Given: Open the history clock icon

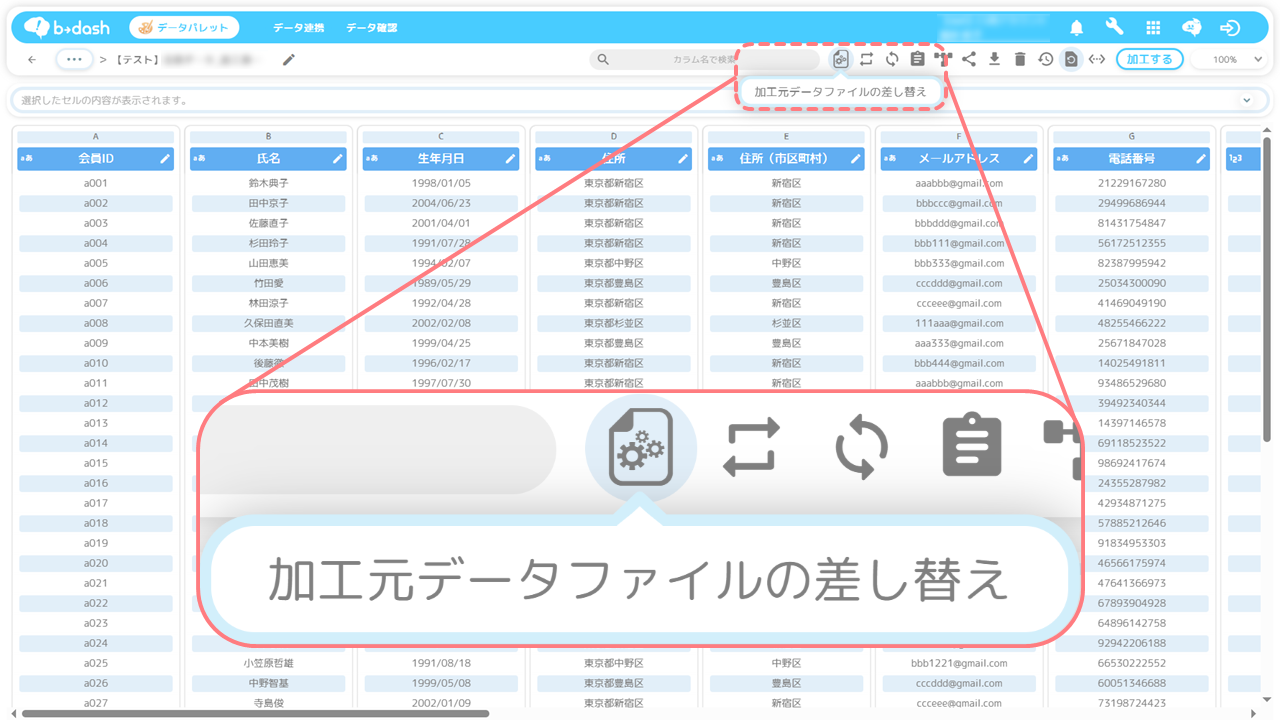Looking at the screenshot, I should tap(1045, 59).
